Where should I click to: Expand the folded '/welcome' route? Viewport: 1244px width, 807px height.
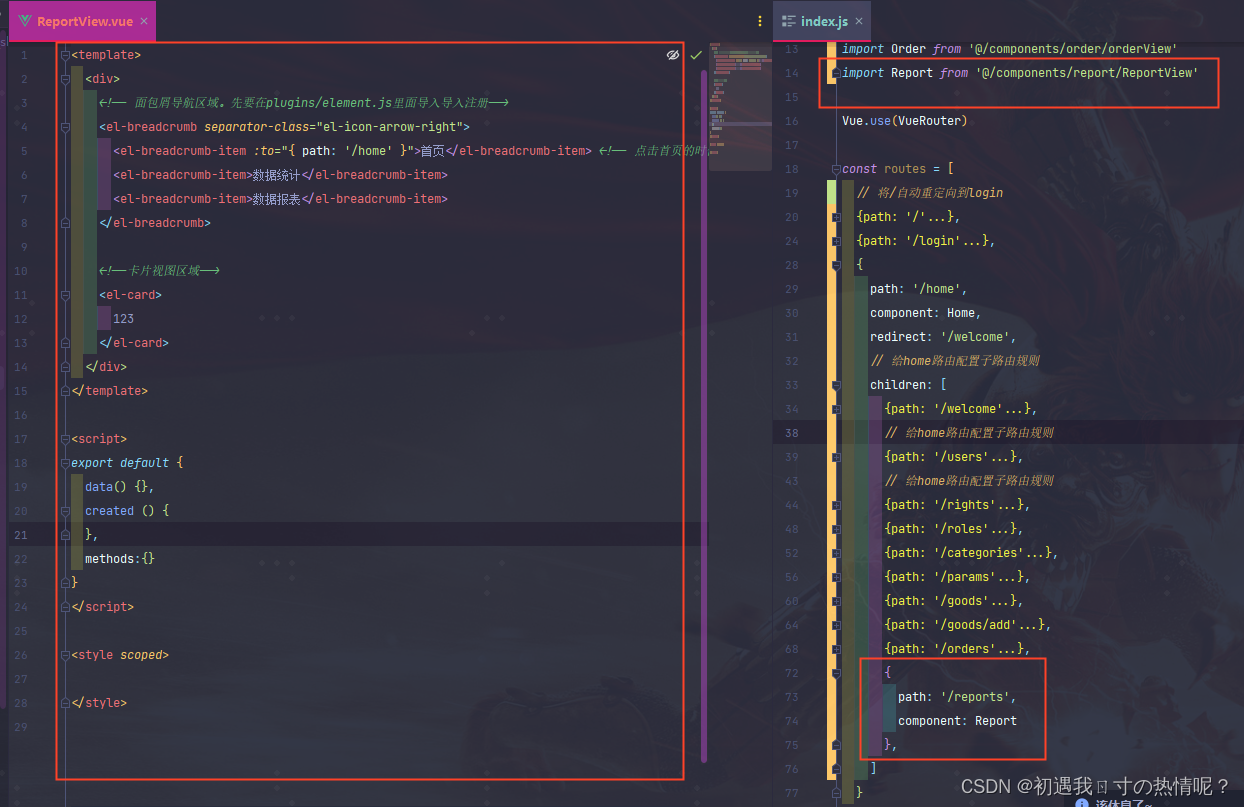click(836, 409)
